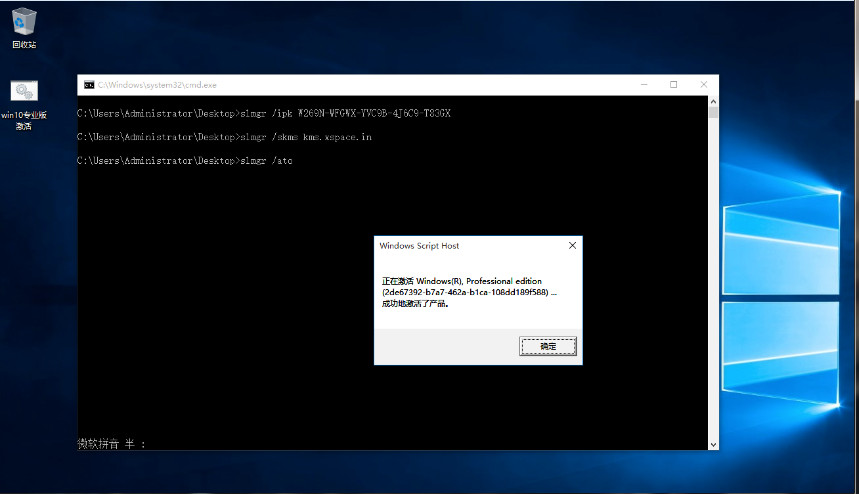The image size is (859, 494).
Task: Click the slmgr /ipk command line
Action: 264,113
